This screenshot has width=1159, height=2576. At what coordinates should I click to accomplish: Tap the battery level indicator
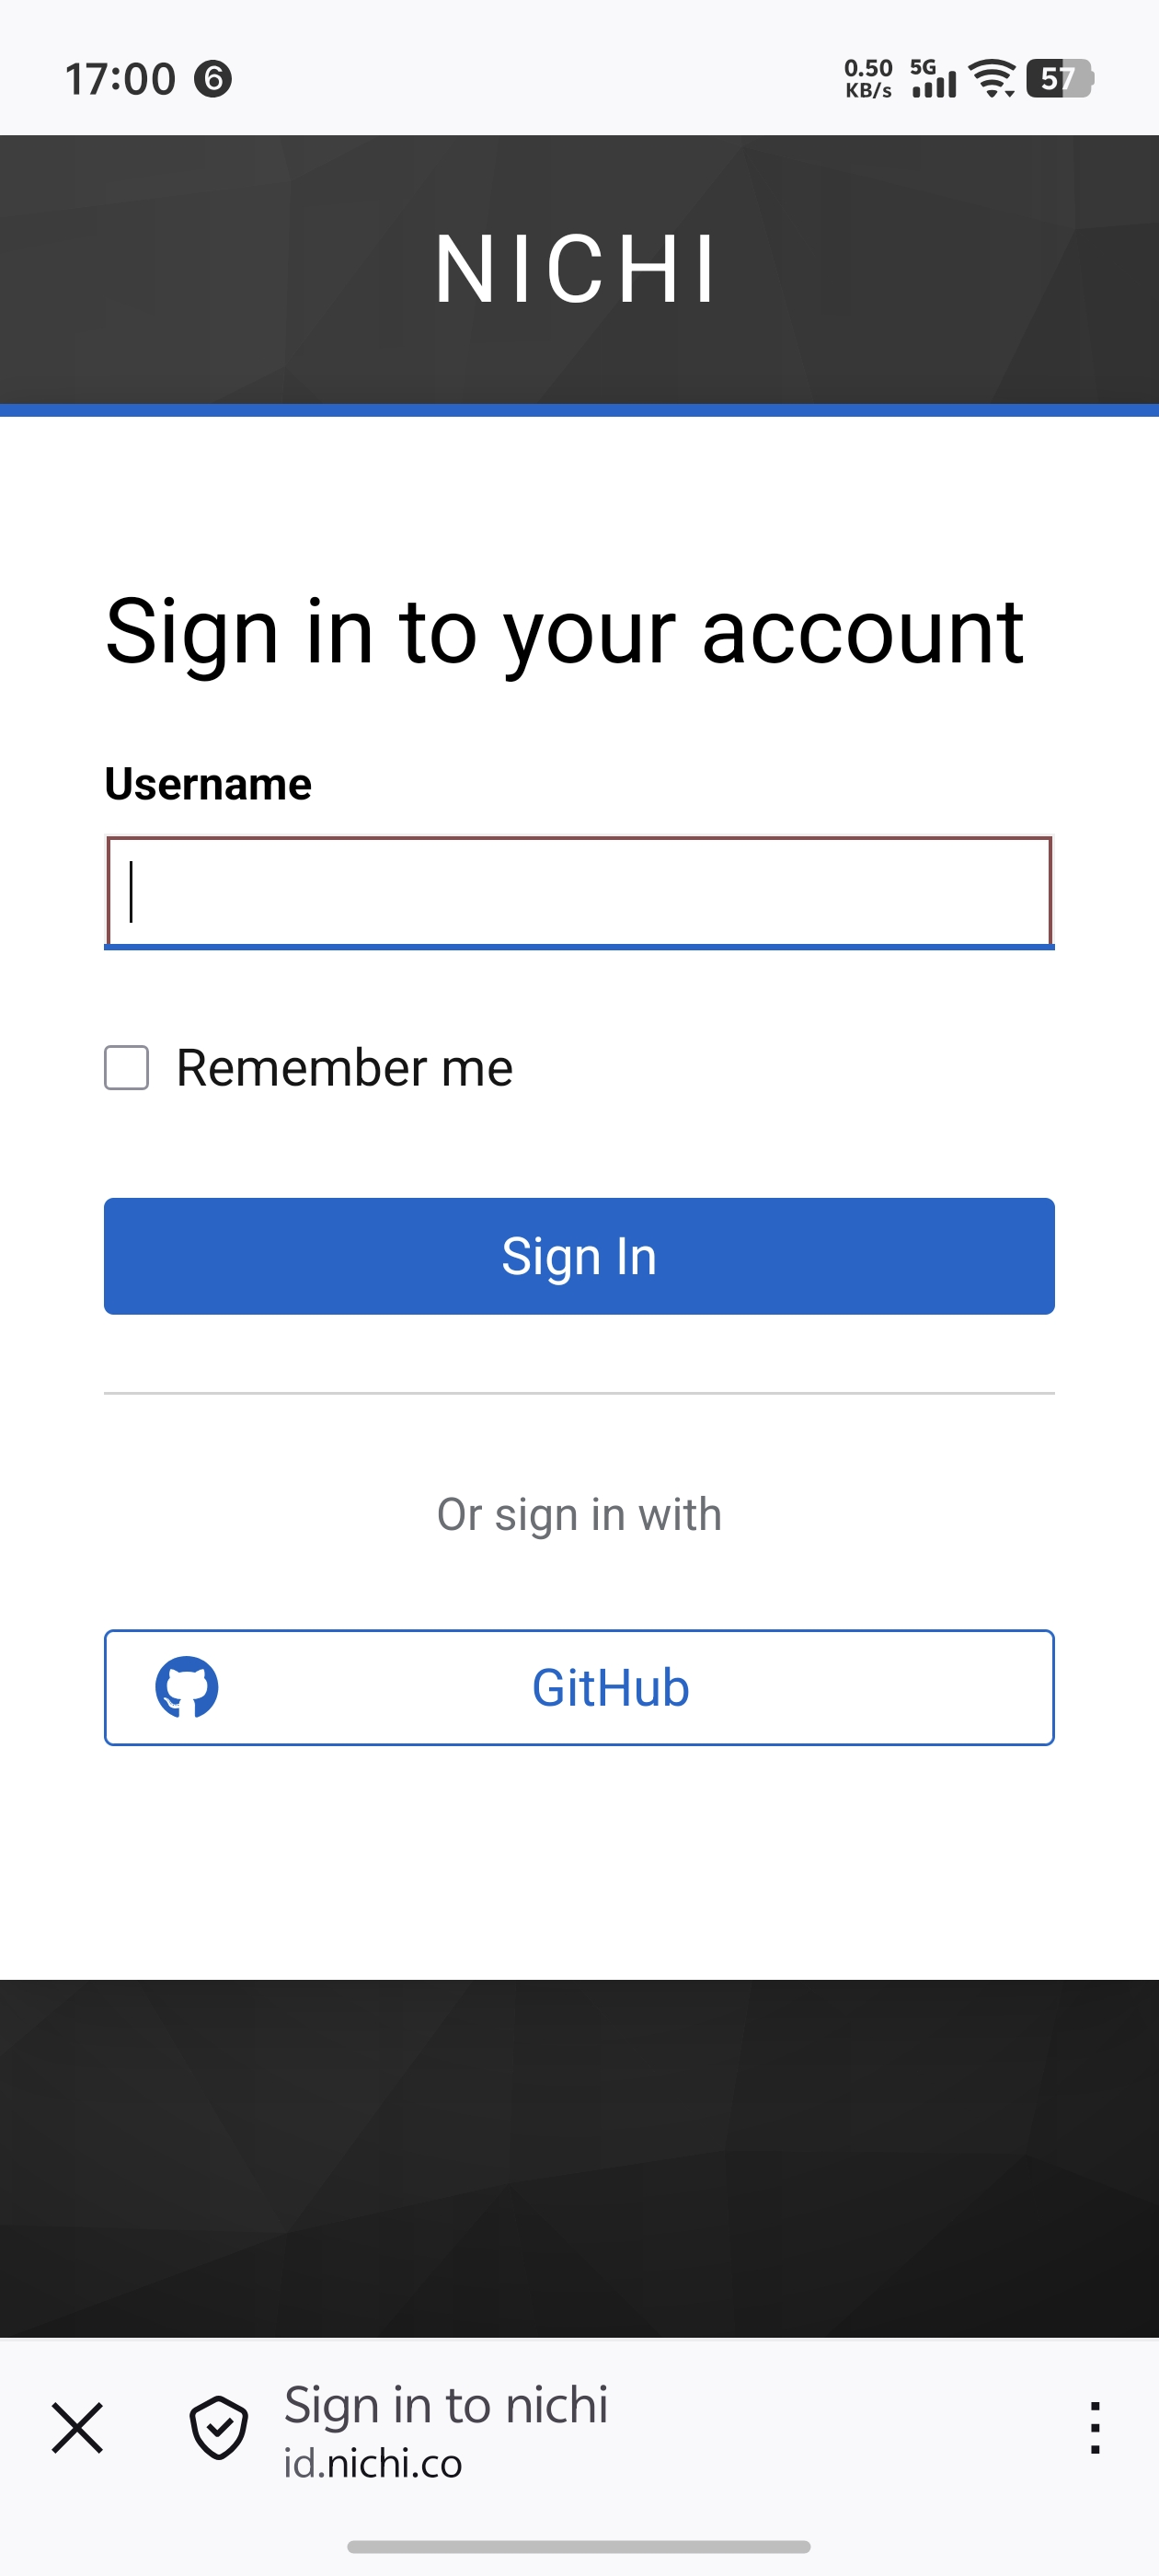point(1059,78)
